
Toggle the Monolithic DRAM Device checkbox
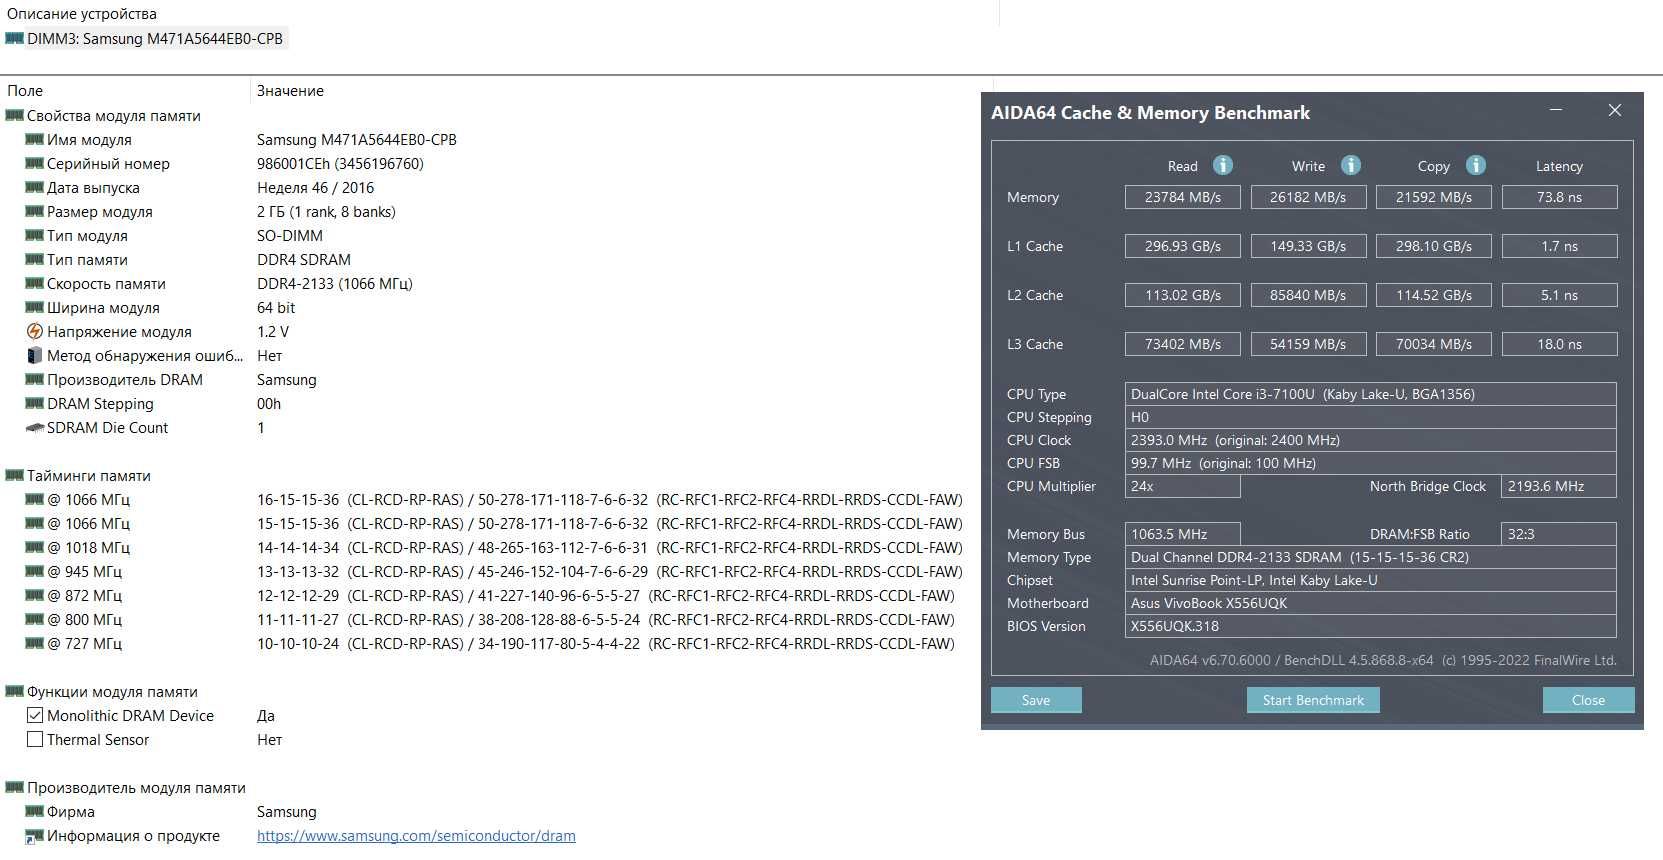coord(35,715)
